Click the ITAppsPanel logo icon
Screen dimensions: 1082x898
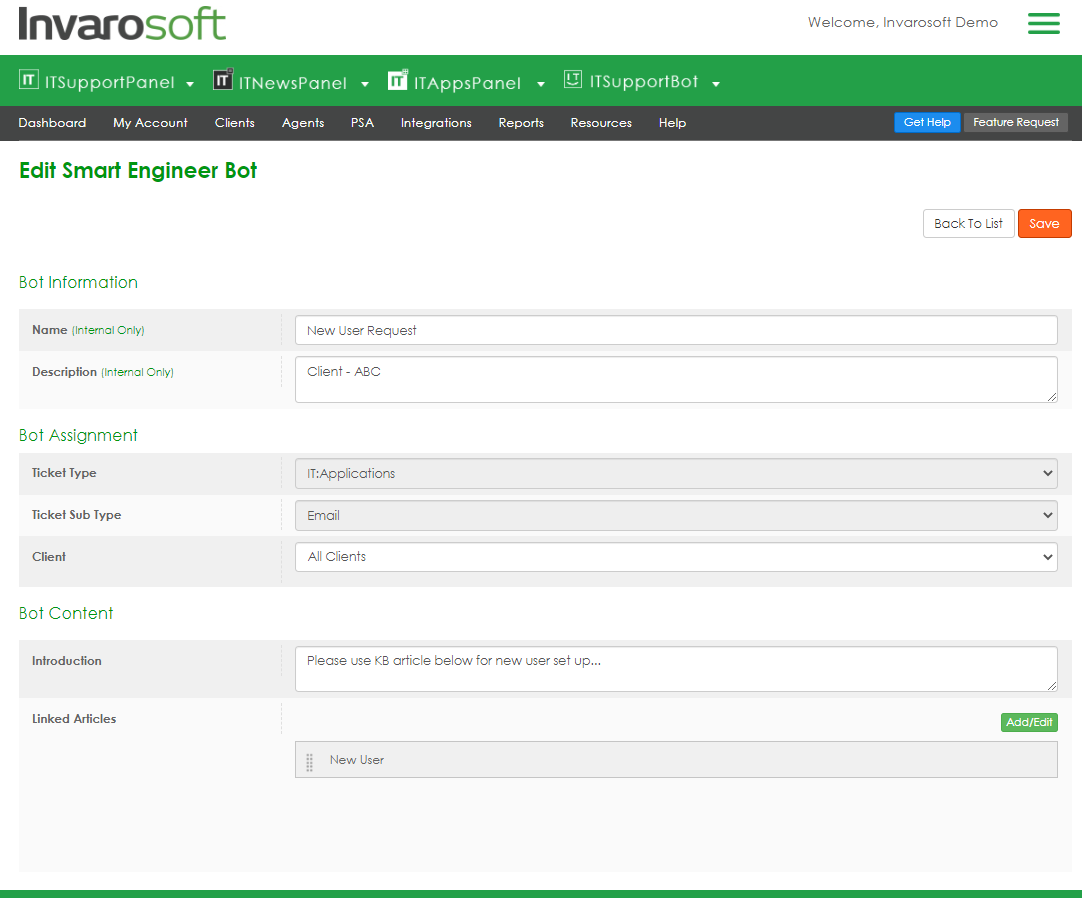click(398, 80)
